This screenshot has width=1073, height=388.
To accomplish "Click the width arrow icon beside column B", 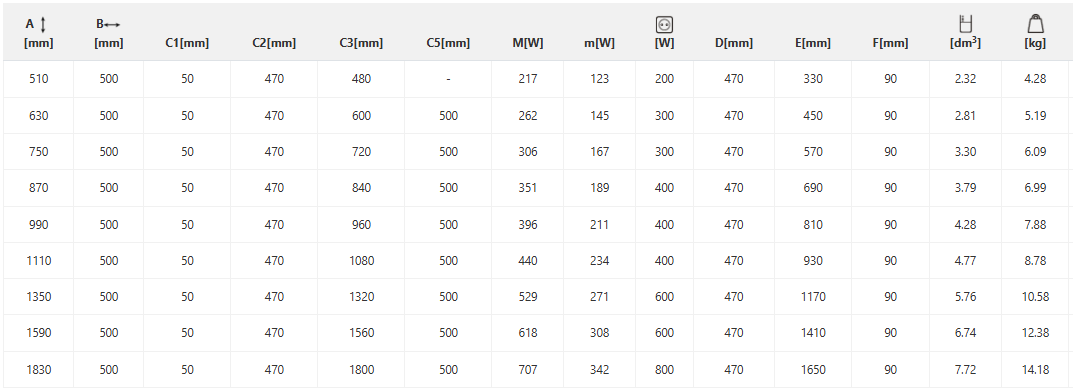I will 113,25.
